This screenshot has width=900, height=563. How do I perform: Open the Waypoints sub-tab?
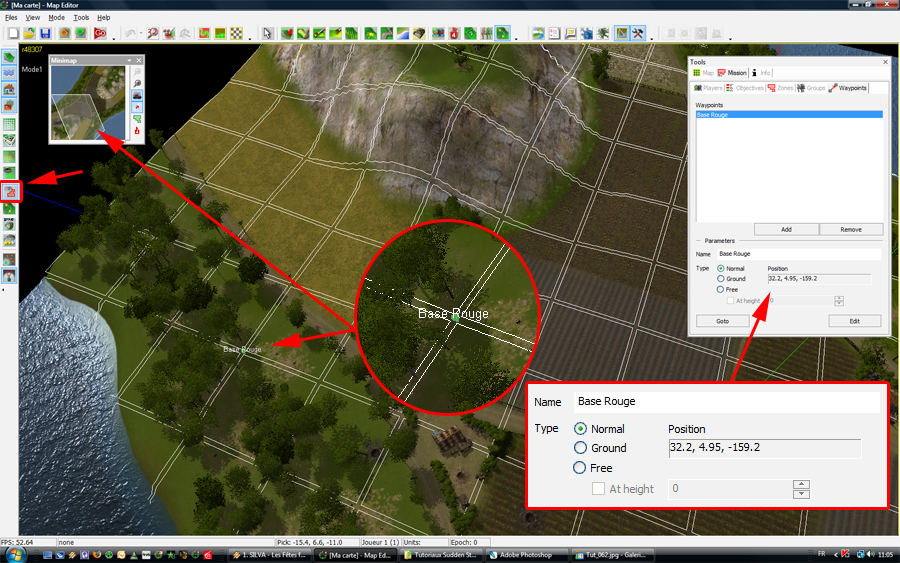click(x=848, y=88)
